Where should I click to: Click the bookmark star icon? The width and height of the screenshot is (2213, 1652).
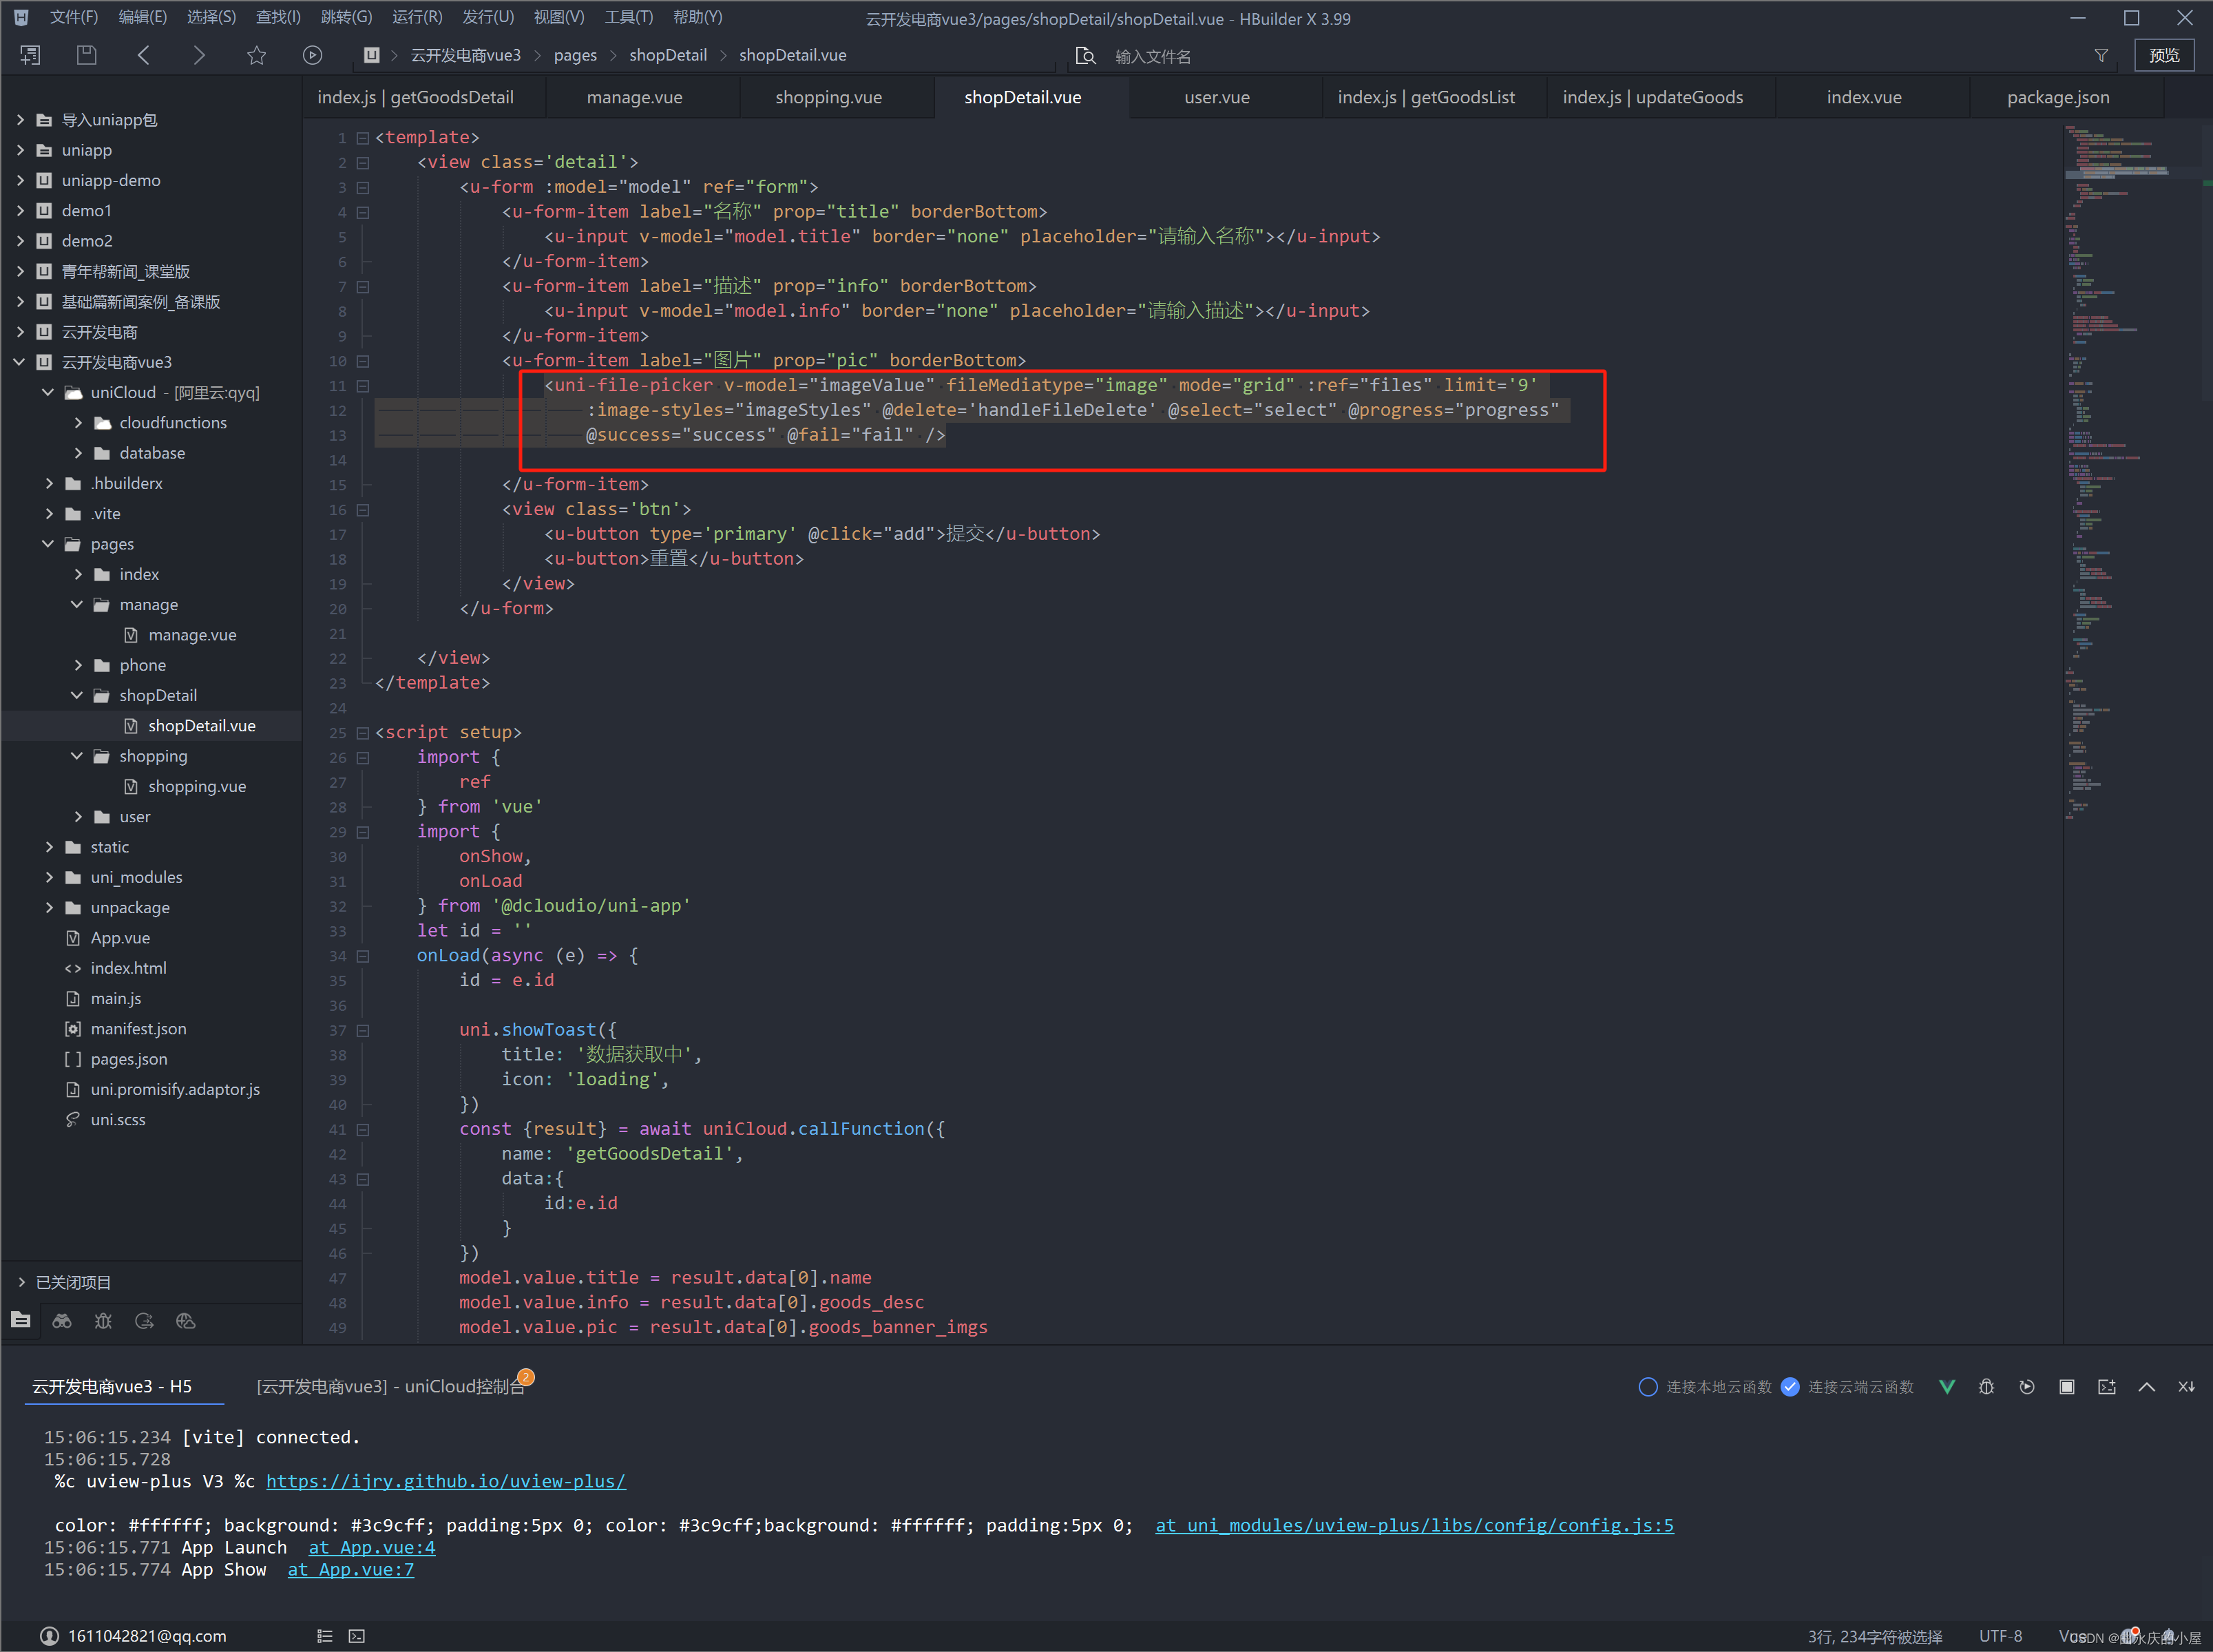pos(256,55)
